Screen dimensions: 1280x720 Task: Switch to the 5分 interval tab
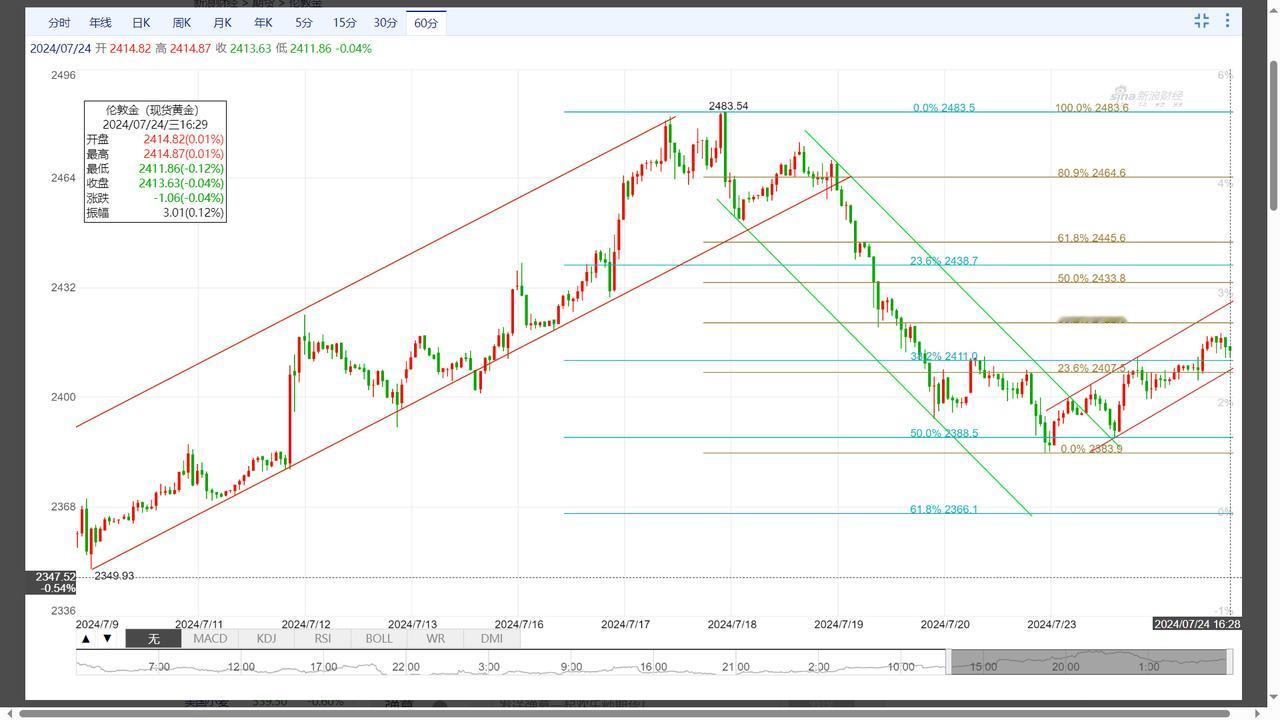point(304,22)
